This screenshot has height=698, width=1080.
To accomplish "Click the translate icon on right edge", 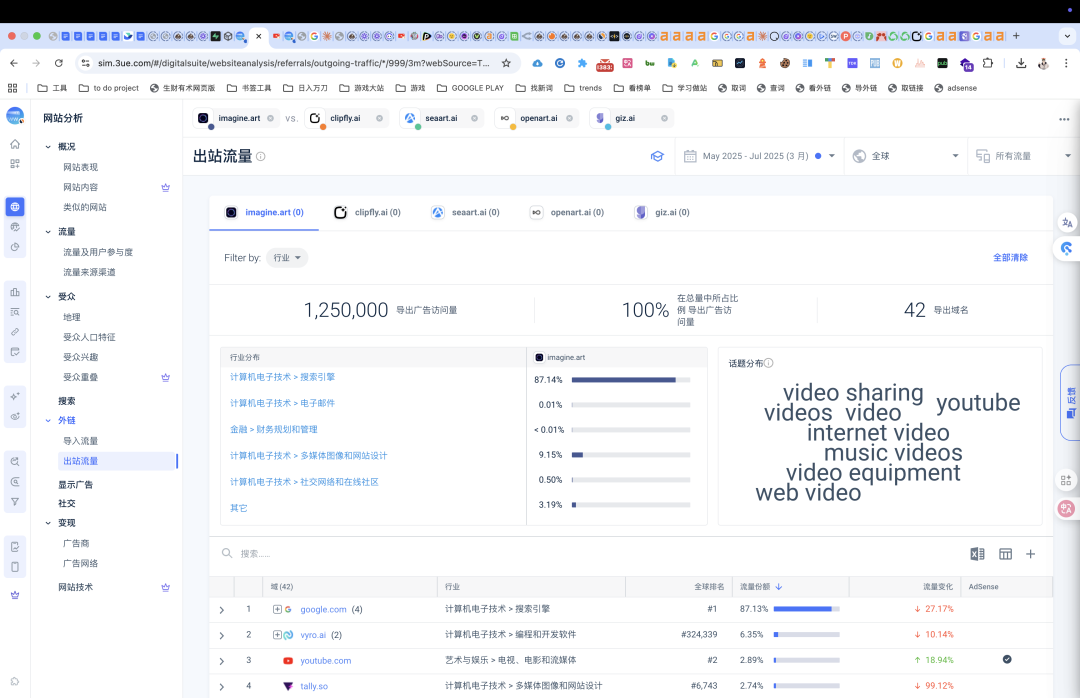I will pos(1068,223).
